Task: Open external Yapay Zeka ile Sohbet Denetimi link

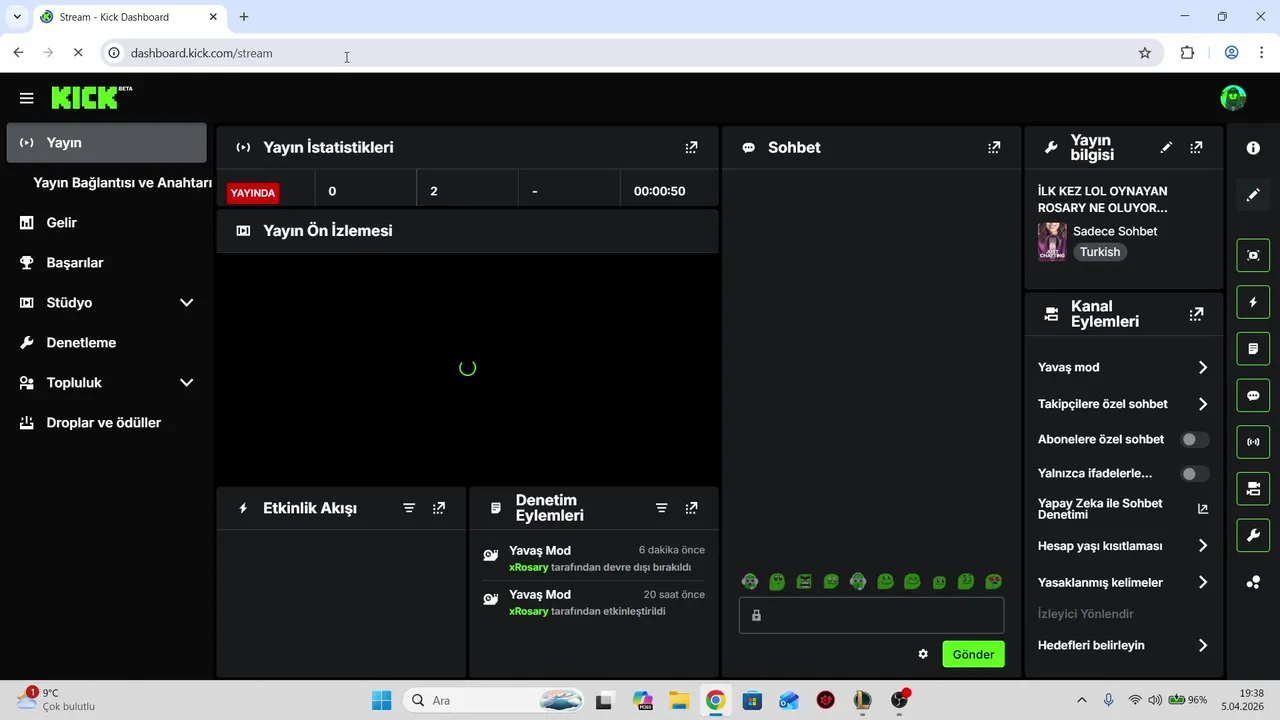Action: (x=1203, y=509)
